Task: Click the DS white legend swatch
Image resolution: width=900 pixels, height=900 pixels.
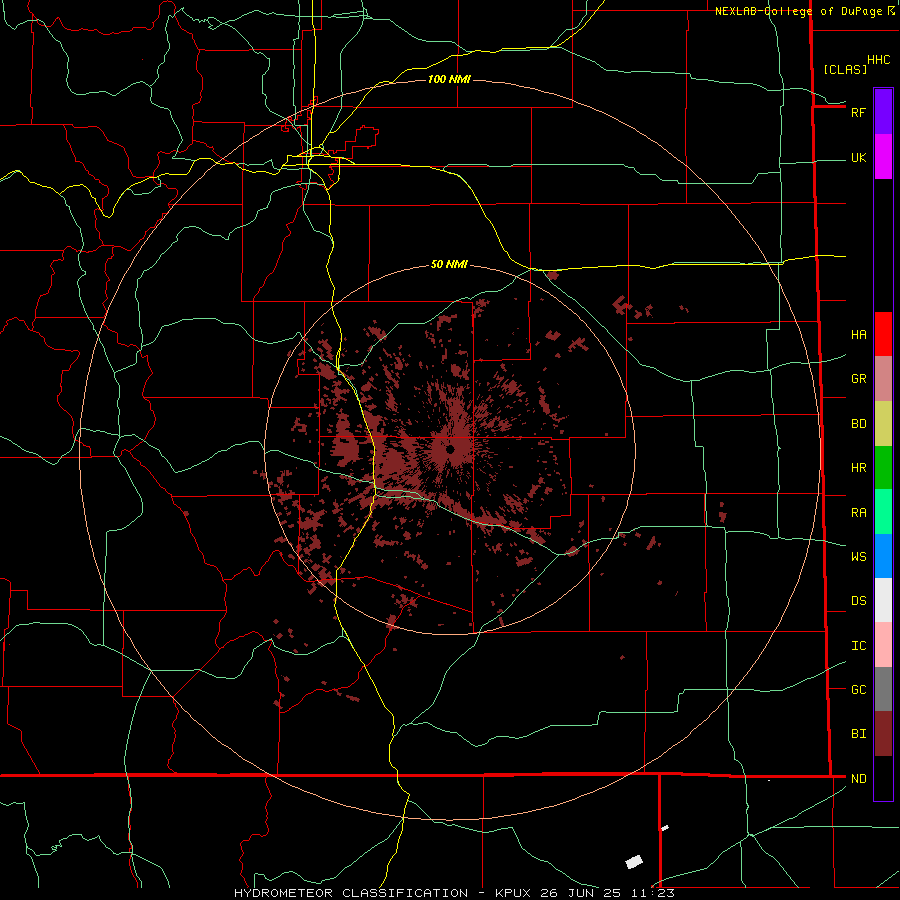Action: click(883, 600)
